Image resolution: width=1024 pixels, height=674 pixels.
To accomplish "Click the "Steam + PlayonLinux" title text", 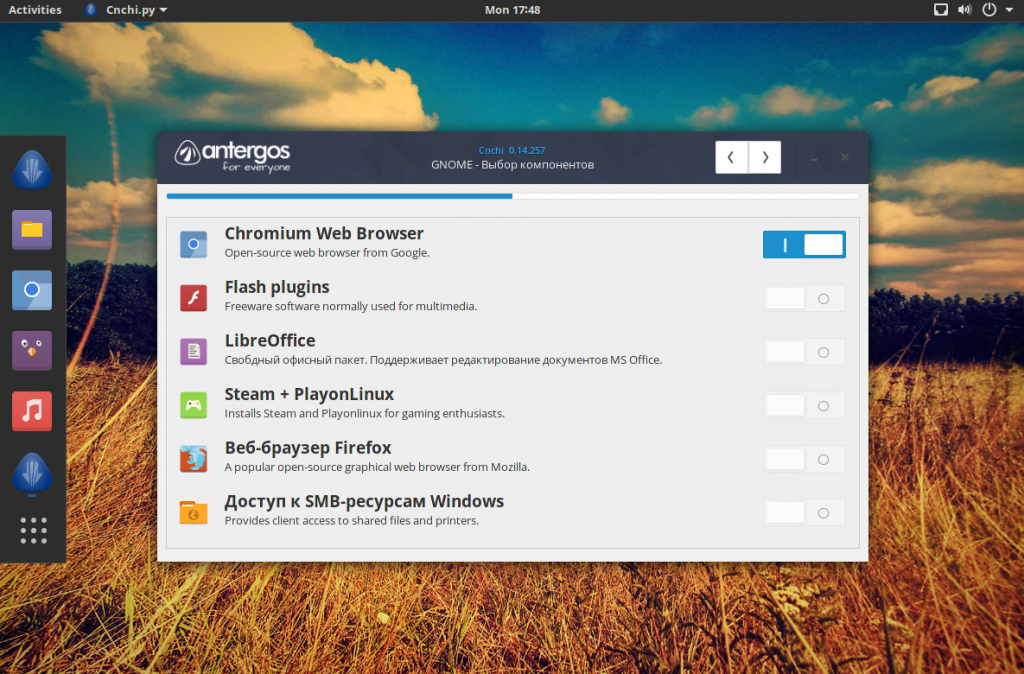I will coord(309,394).
